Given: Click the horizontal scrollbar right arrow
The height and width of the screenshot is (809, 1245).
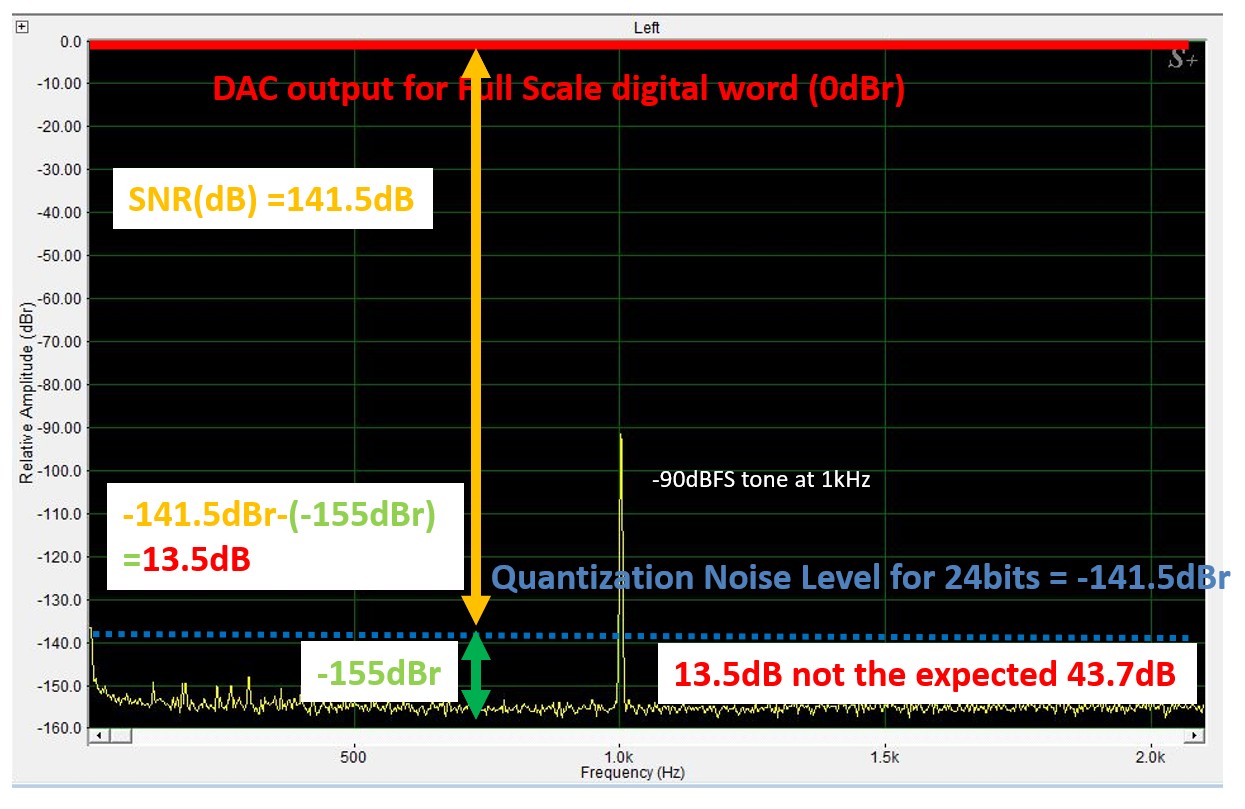Looking at the screenshot, I should pos(1196,737).
